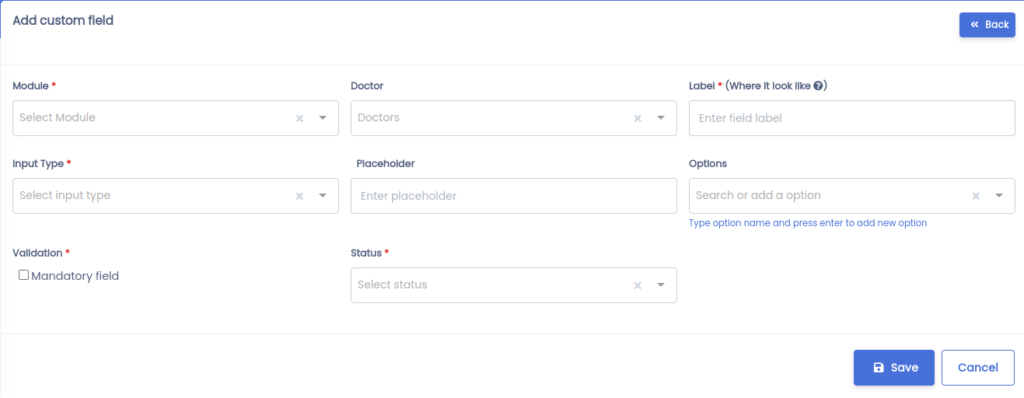The image size is (1024, 398).
Task: Expand the Module dropdown arrow
Action: [x=323, y=118]
